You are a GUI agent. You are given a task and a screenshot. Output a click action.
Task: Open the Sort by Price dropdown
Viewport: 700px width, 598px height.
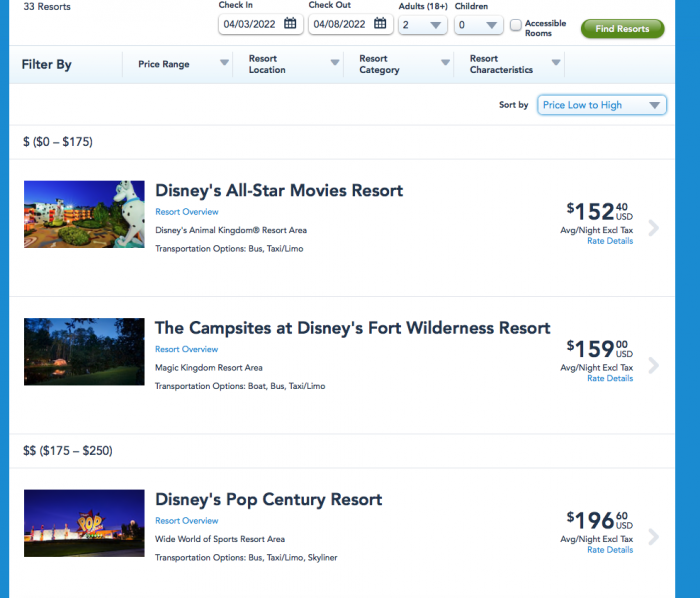coord(602,105)
